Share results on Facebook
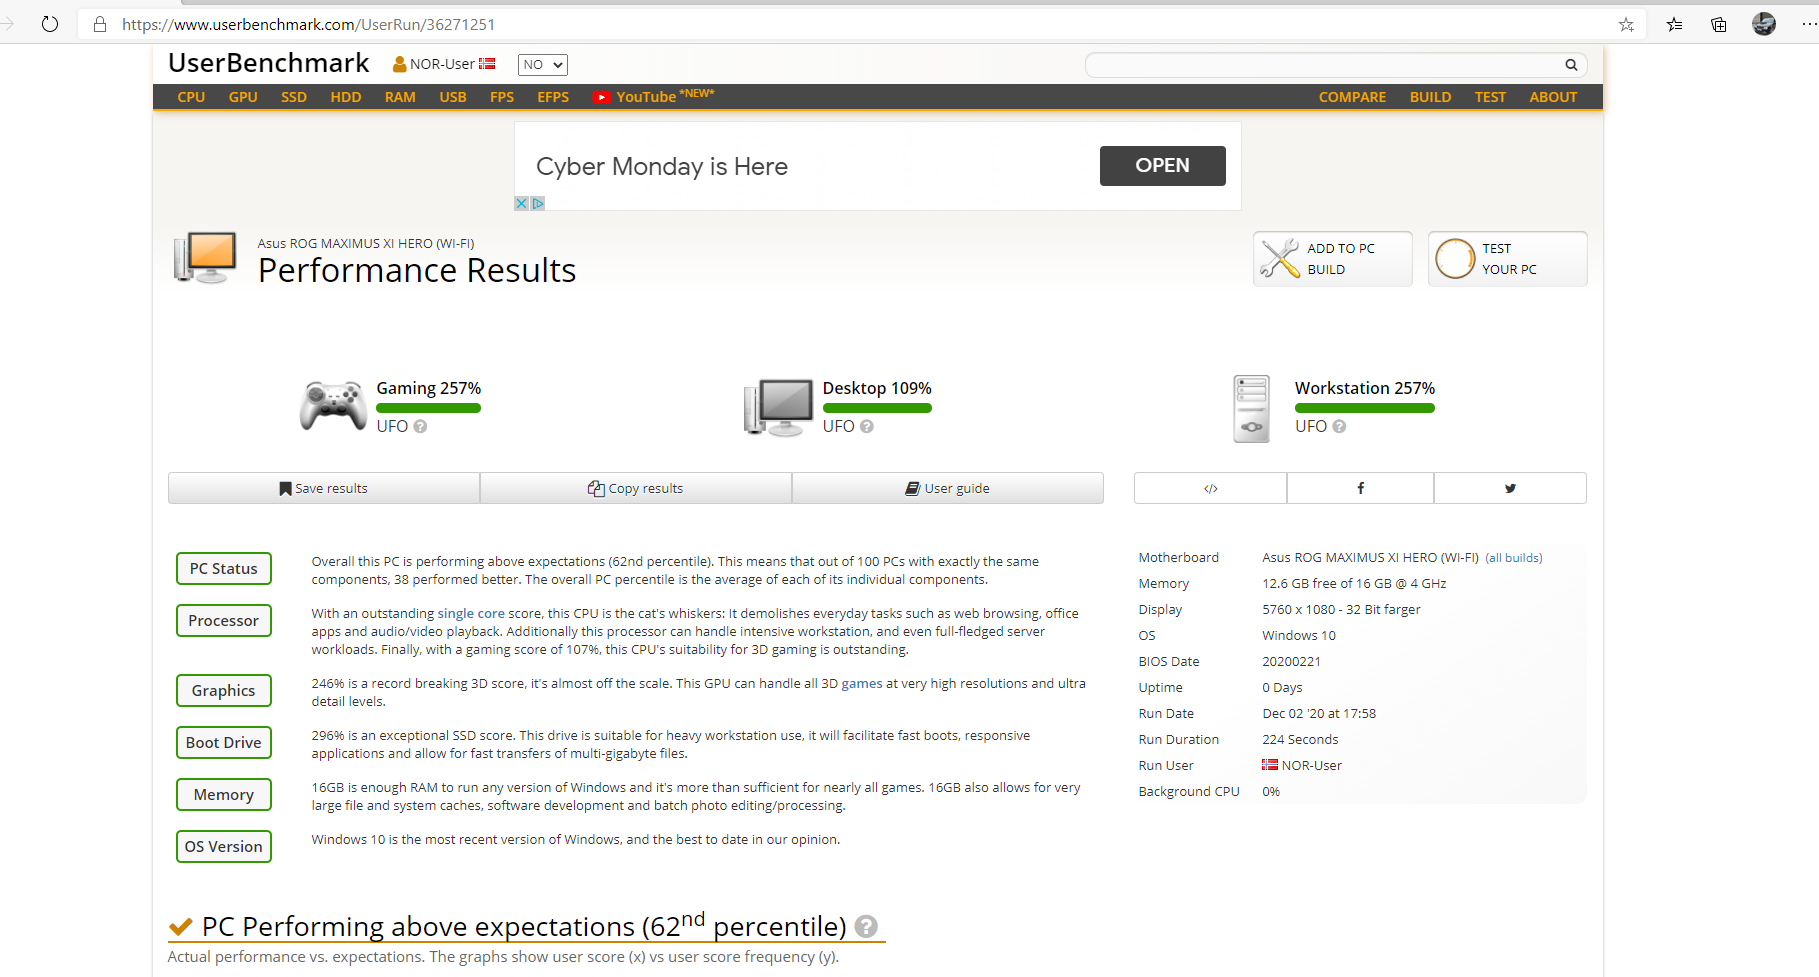Image resolution: width=1819 pixels, height=977 pixels. (1360, 488)
